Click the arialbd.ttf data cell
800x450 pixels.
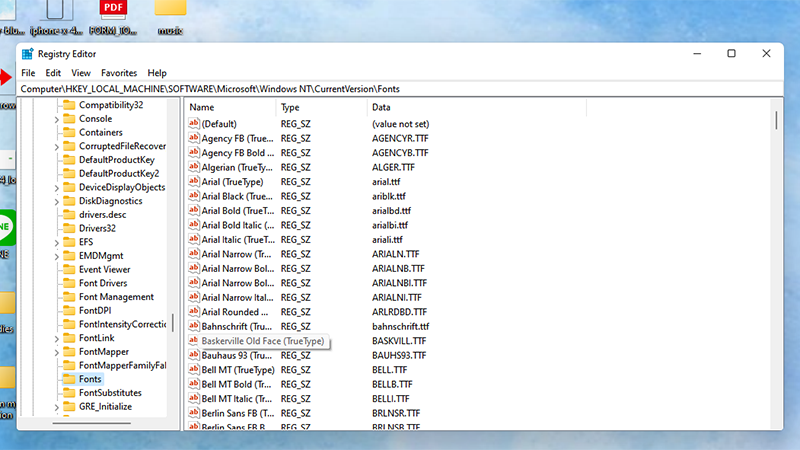click(391, 211)
